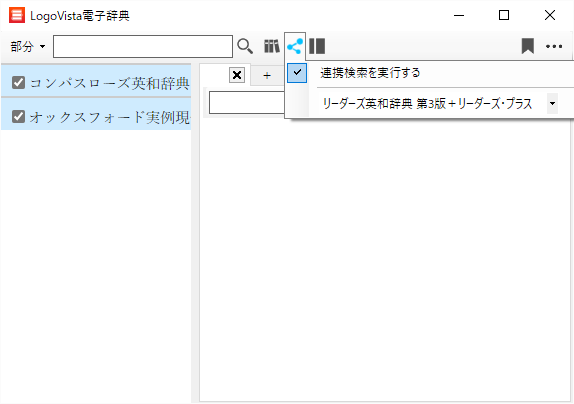Open the dictionary bookshelf icon

tap(272, 46)
